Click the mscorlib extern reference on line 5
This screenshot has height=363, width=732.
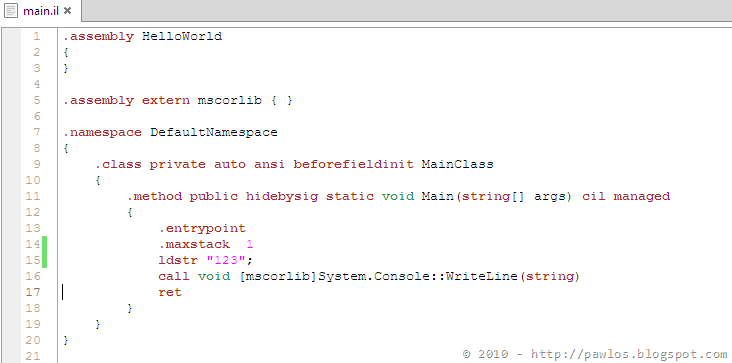pyautogui.click(x=229, y=100)
